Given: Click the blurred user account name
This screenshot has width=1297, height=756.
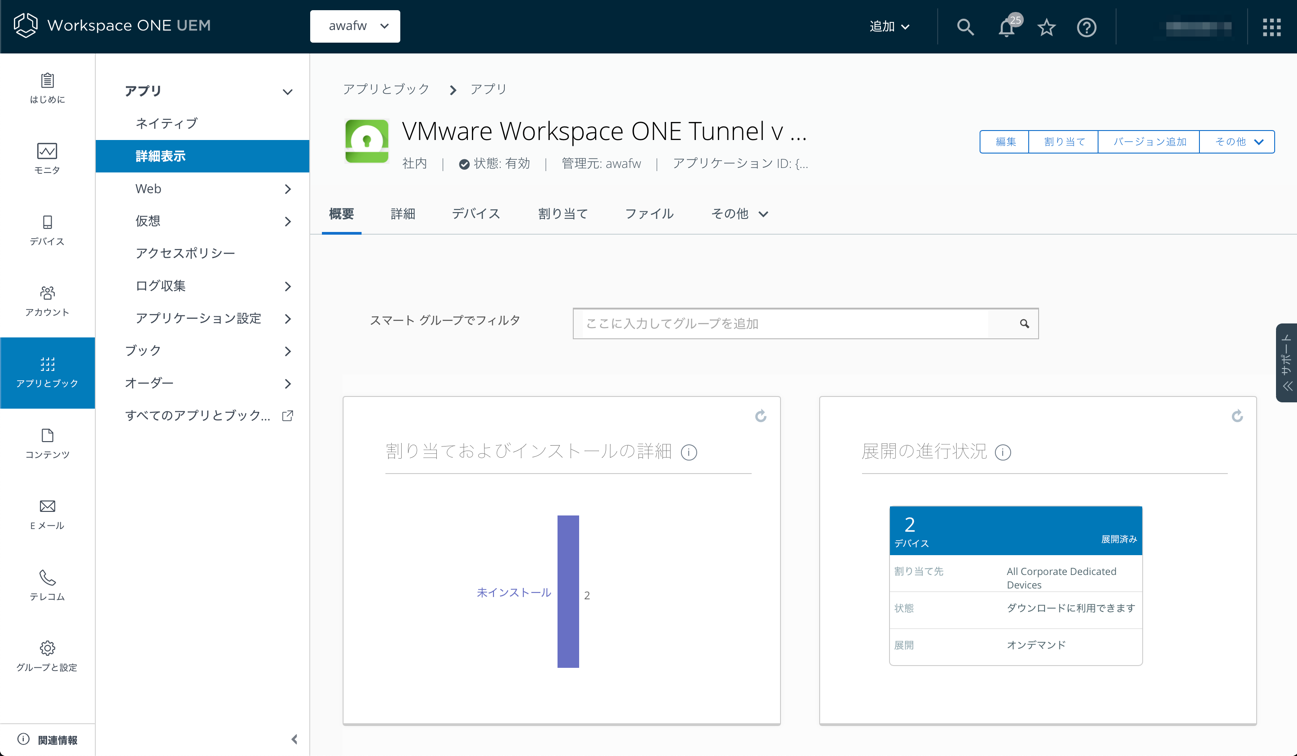Looking at the screenshot, I should pos(1198,27).
